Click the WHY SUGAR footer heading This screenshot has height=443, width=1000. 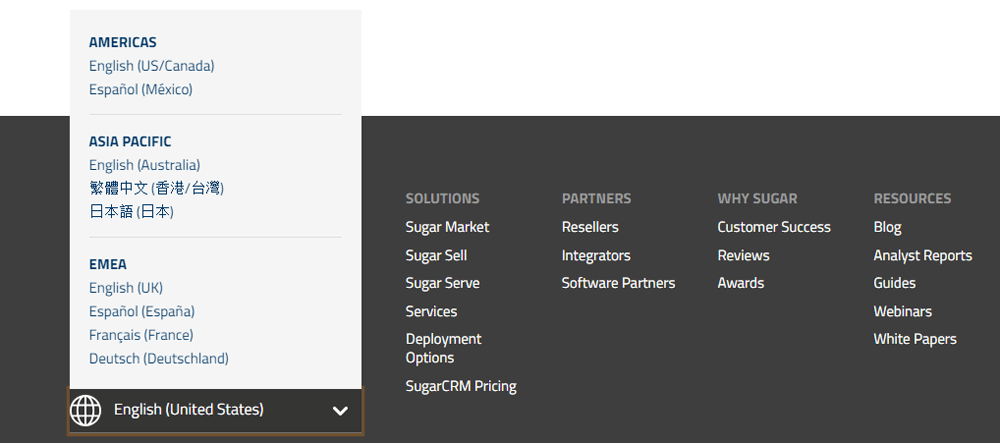tap(758, 198)
